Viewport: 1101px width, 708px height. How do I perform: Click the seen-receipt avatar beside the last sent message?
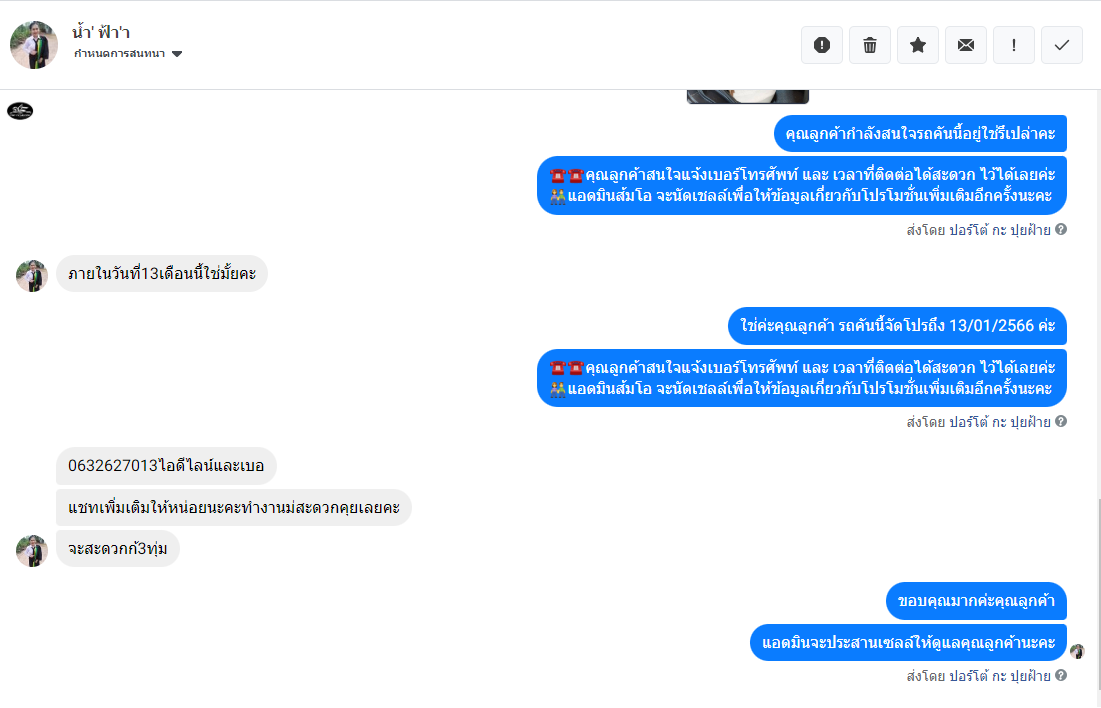[x=1077, y=652]
